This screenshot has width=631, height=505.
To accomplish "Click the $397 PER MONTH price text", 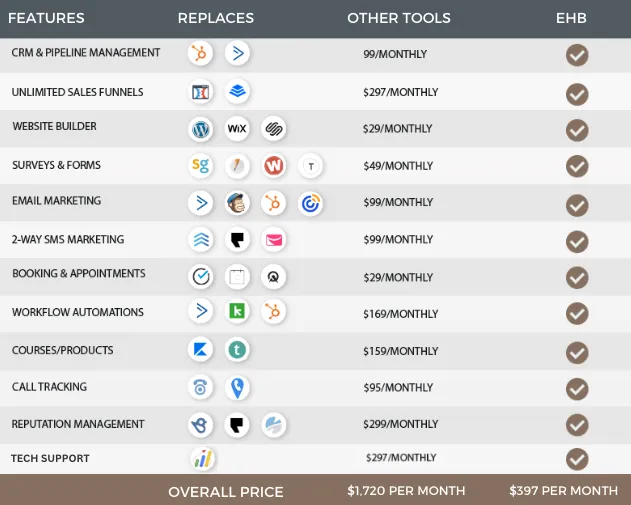I will tap(563, 491).
